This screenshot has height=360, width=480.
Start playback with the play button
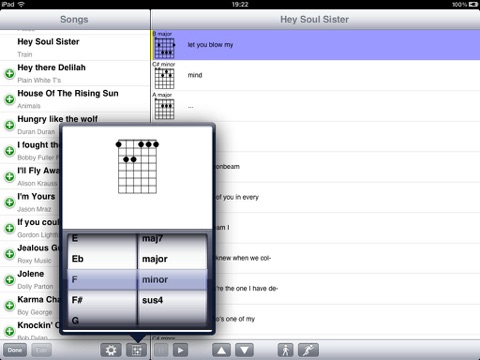(x=180, y=350)
